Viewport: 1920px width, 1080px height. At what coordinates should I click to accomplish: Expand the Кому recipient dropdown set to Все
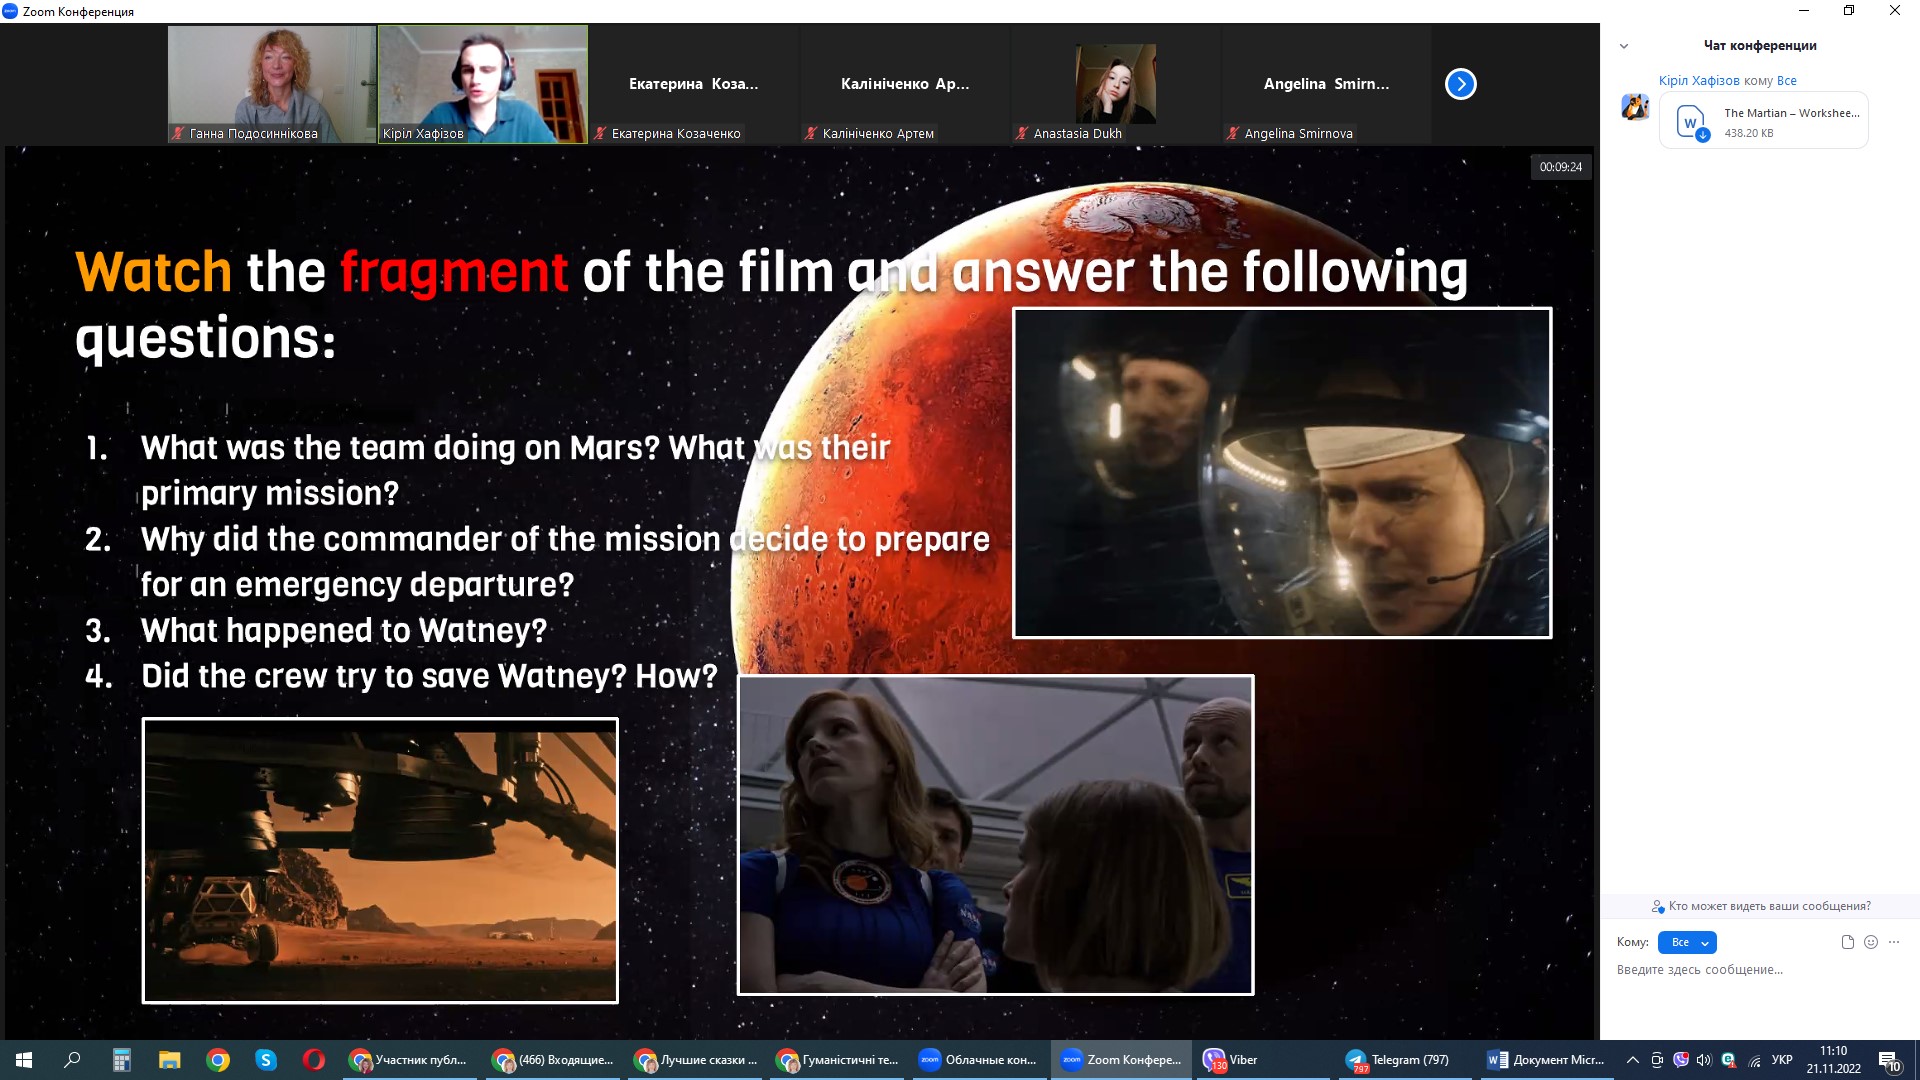coord(1687,942)
